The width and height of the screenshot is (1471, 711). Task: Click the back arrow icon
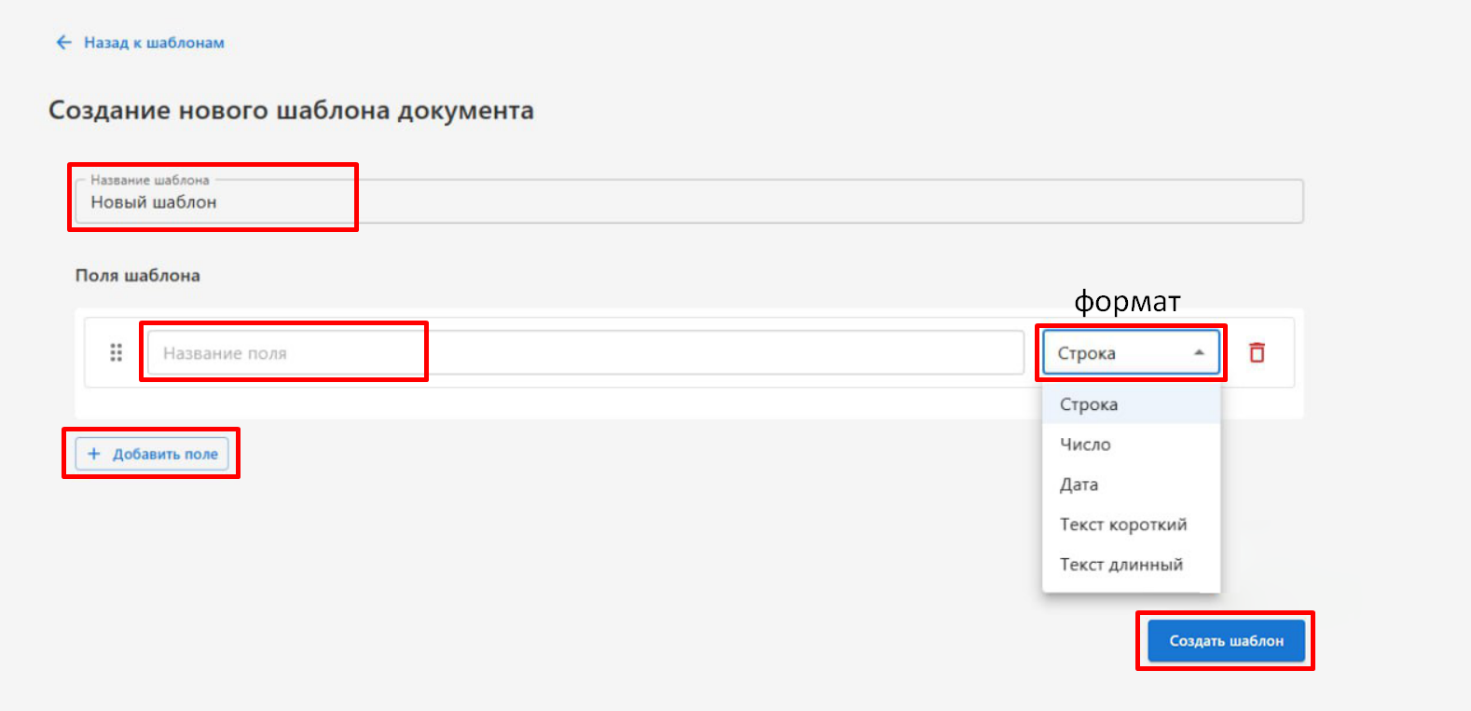[x=64, y=43]
